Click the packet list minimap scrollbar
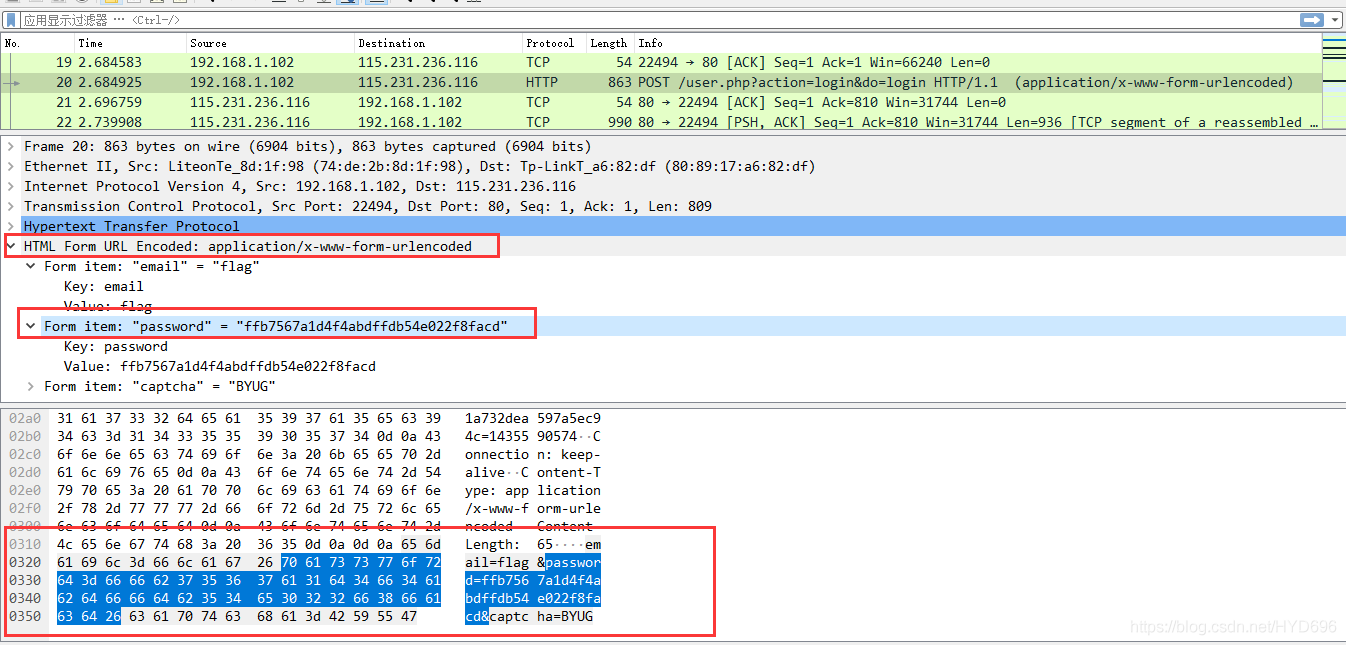The height and width of the screenshot is (645, 1346). click(1333, 82)
